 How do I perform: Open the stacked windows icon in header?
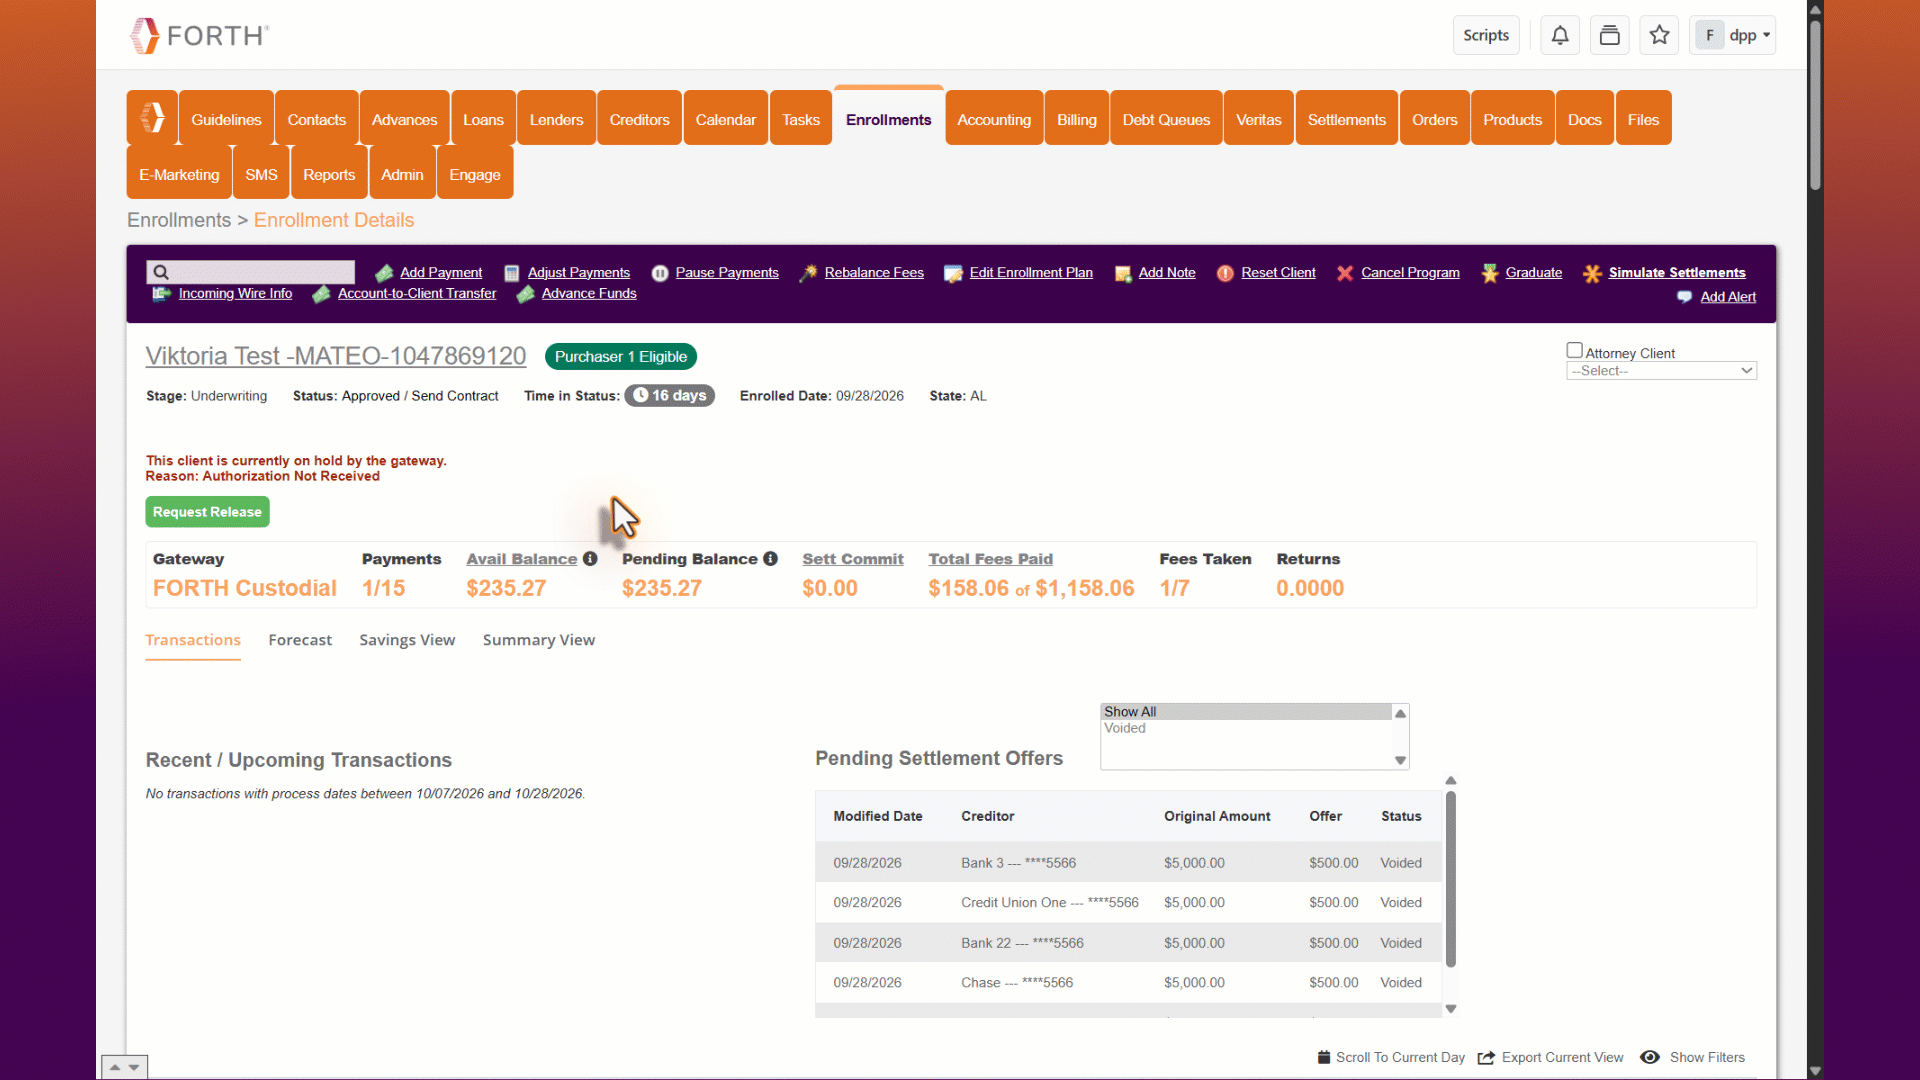click(1609, 35)
